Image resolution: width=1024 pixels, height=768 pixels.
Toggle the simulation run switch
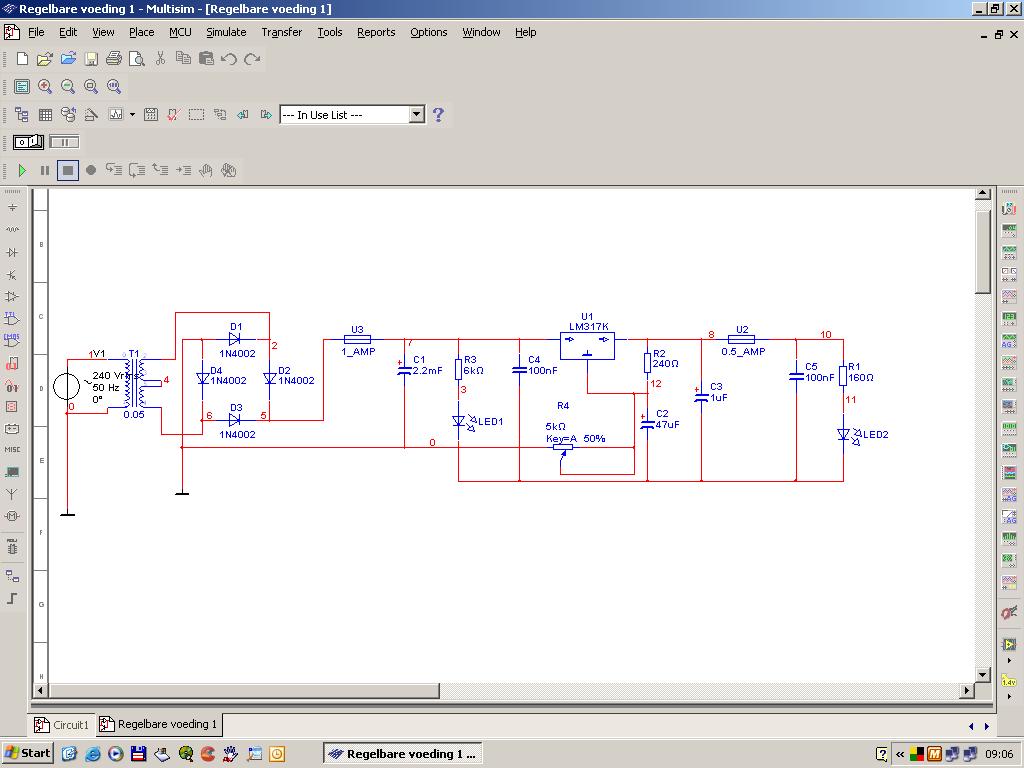click(28, 142)
